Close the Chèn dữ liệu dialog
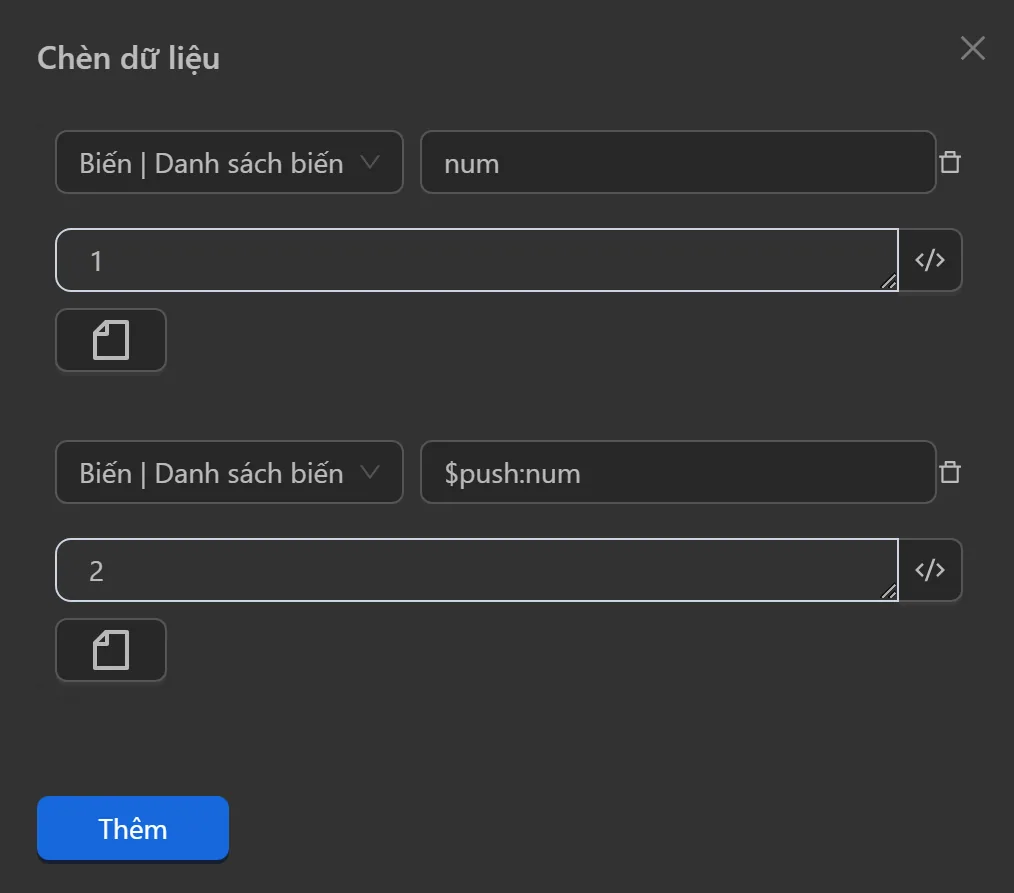Viewport: 1014px width, 893px height. pyautogui.click(x=972, y=48)
